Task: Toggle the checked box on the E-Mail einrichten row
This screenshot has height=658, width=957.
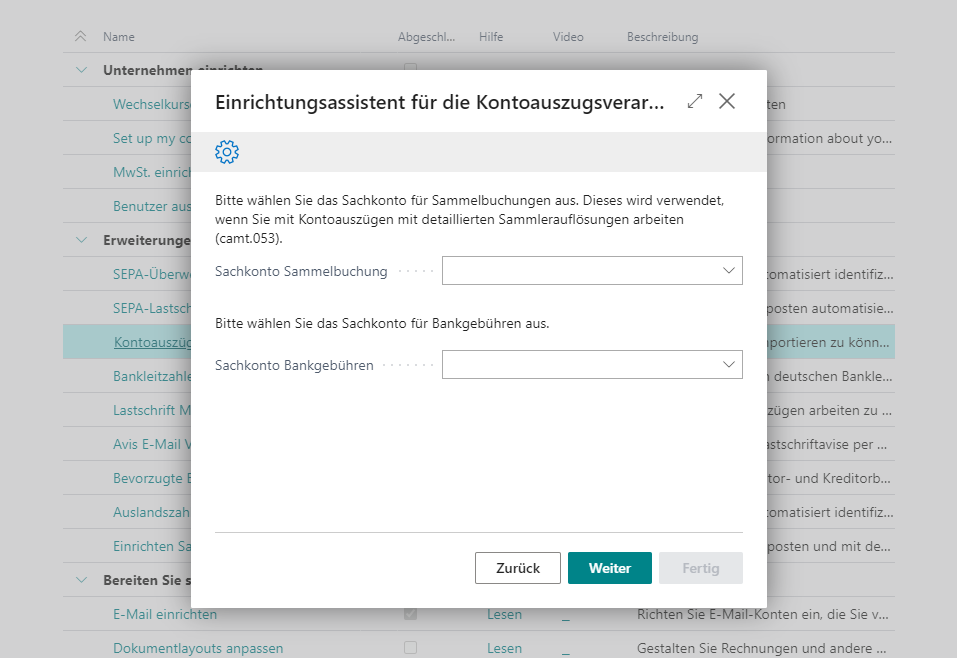Action: point(409,613)
